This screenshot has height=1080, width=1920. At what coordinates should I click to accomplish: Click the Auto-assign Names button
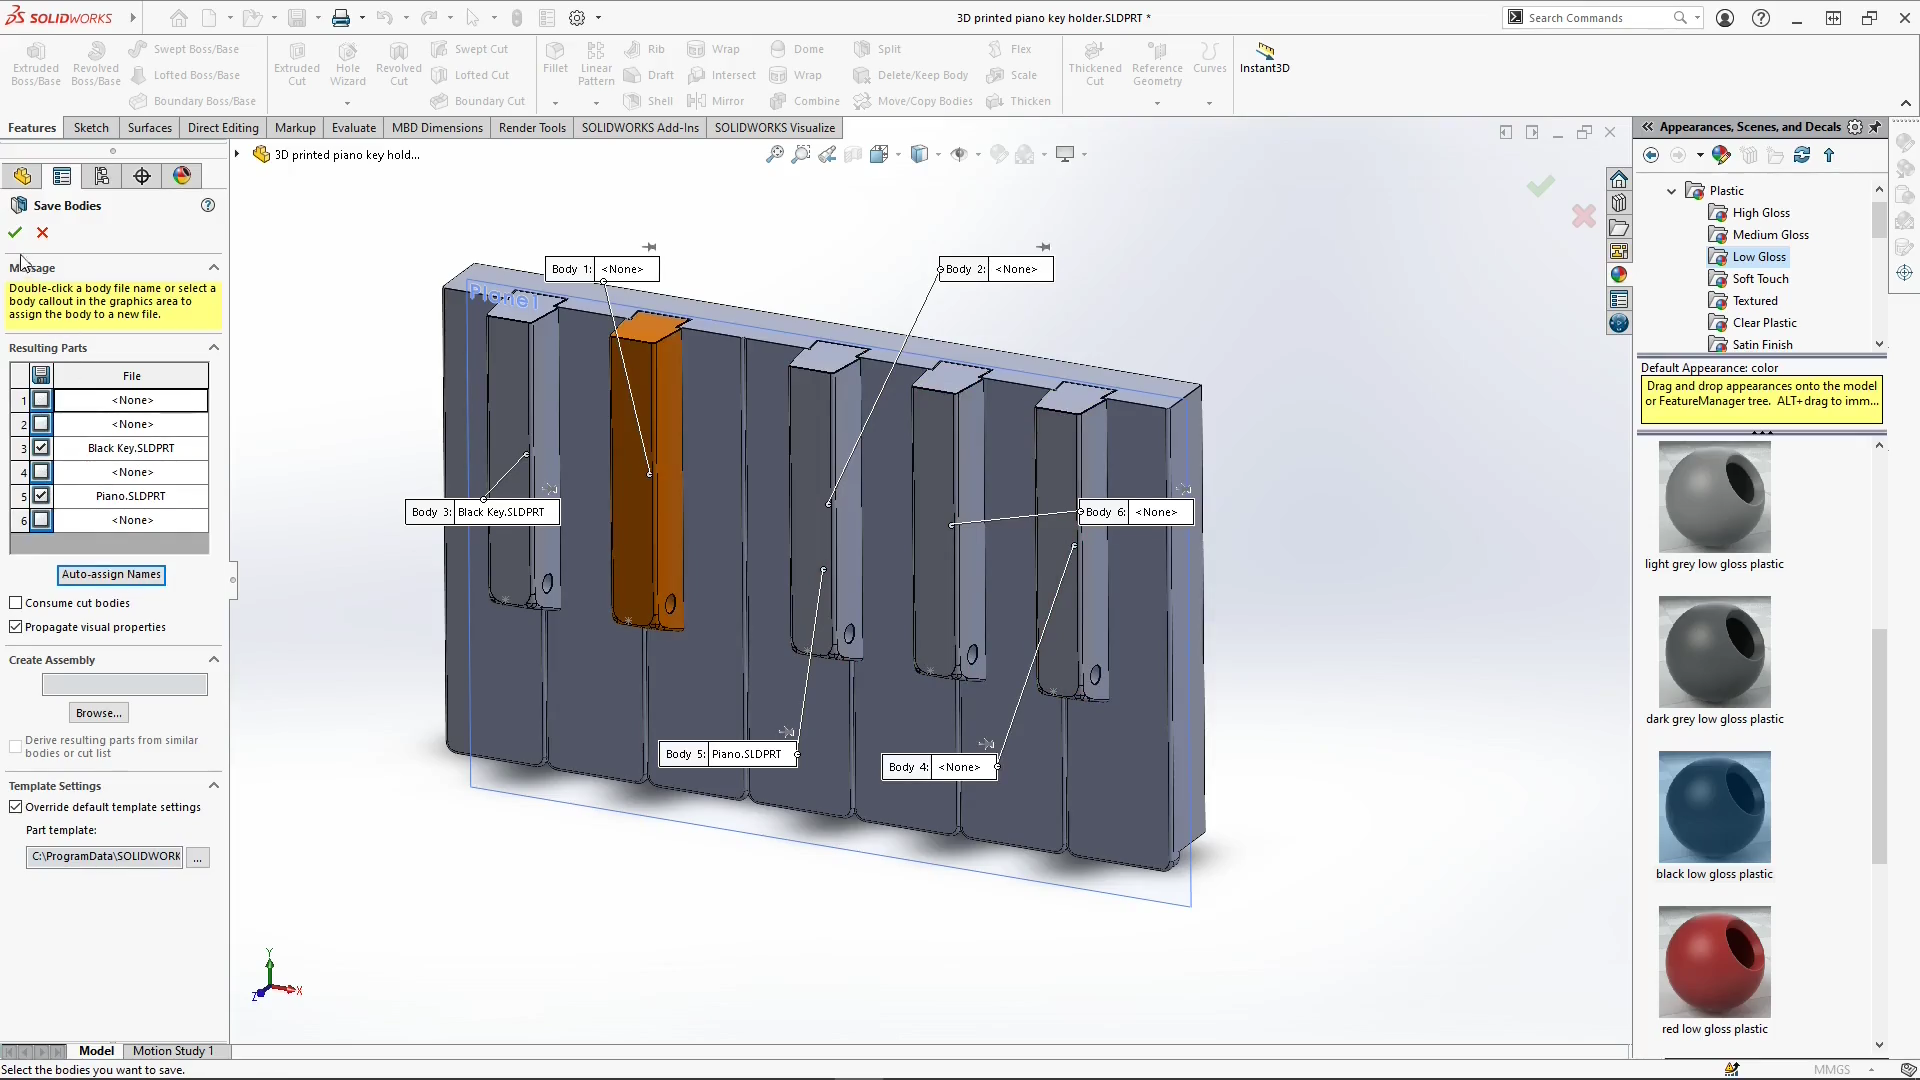(x=111, y=575)
